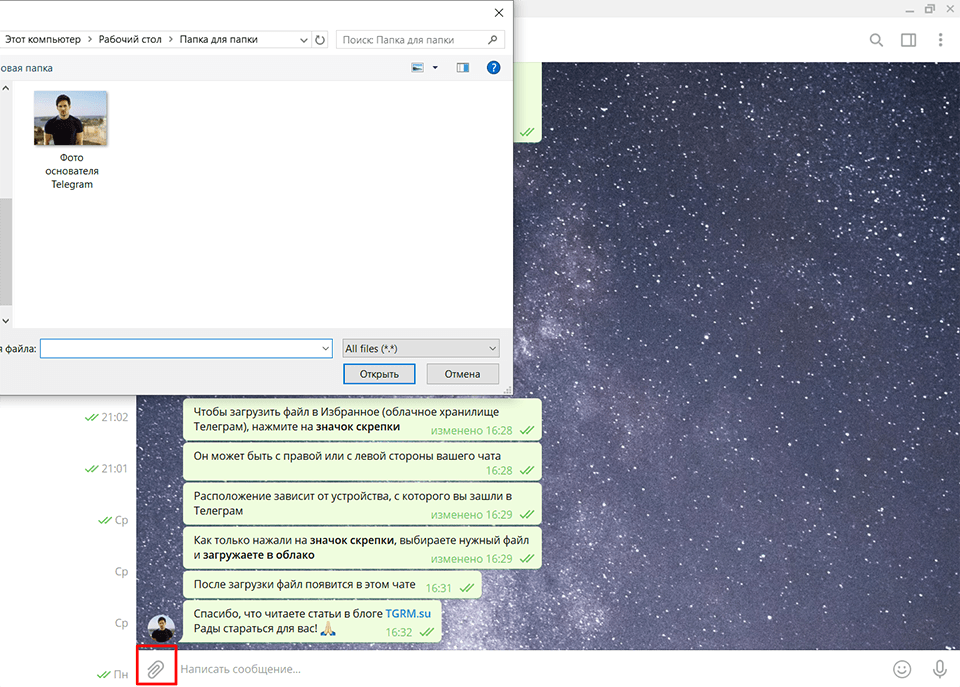
Task: Search in chat with magnifier icon
Action: coord(876,40)
